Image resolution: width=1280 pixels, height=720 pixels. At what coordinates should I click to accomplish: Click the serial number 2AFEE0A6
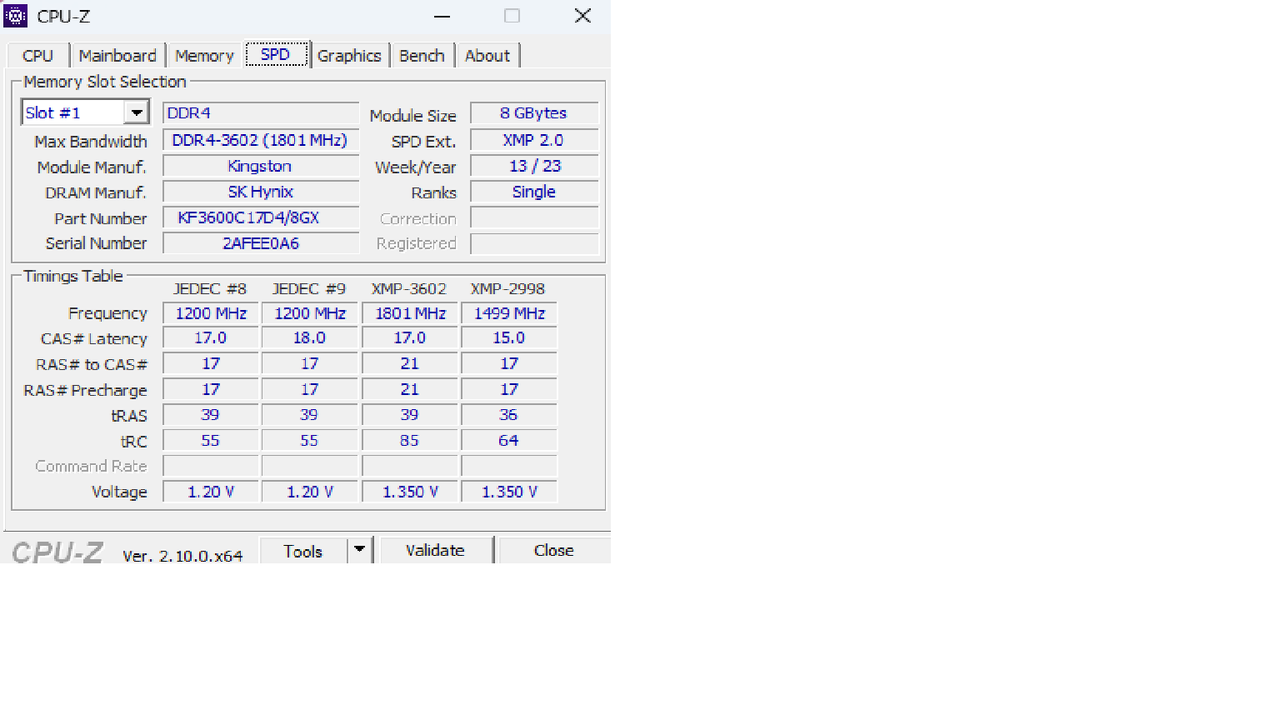click(x=260, y=243)
